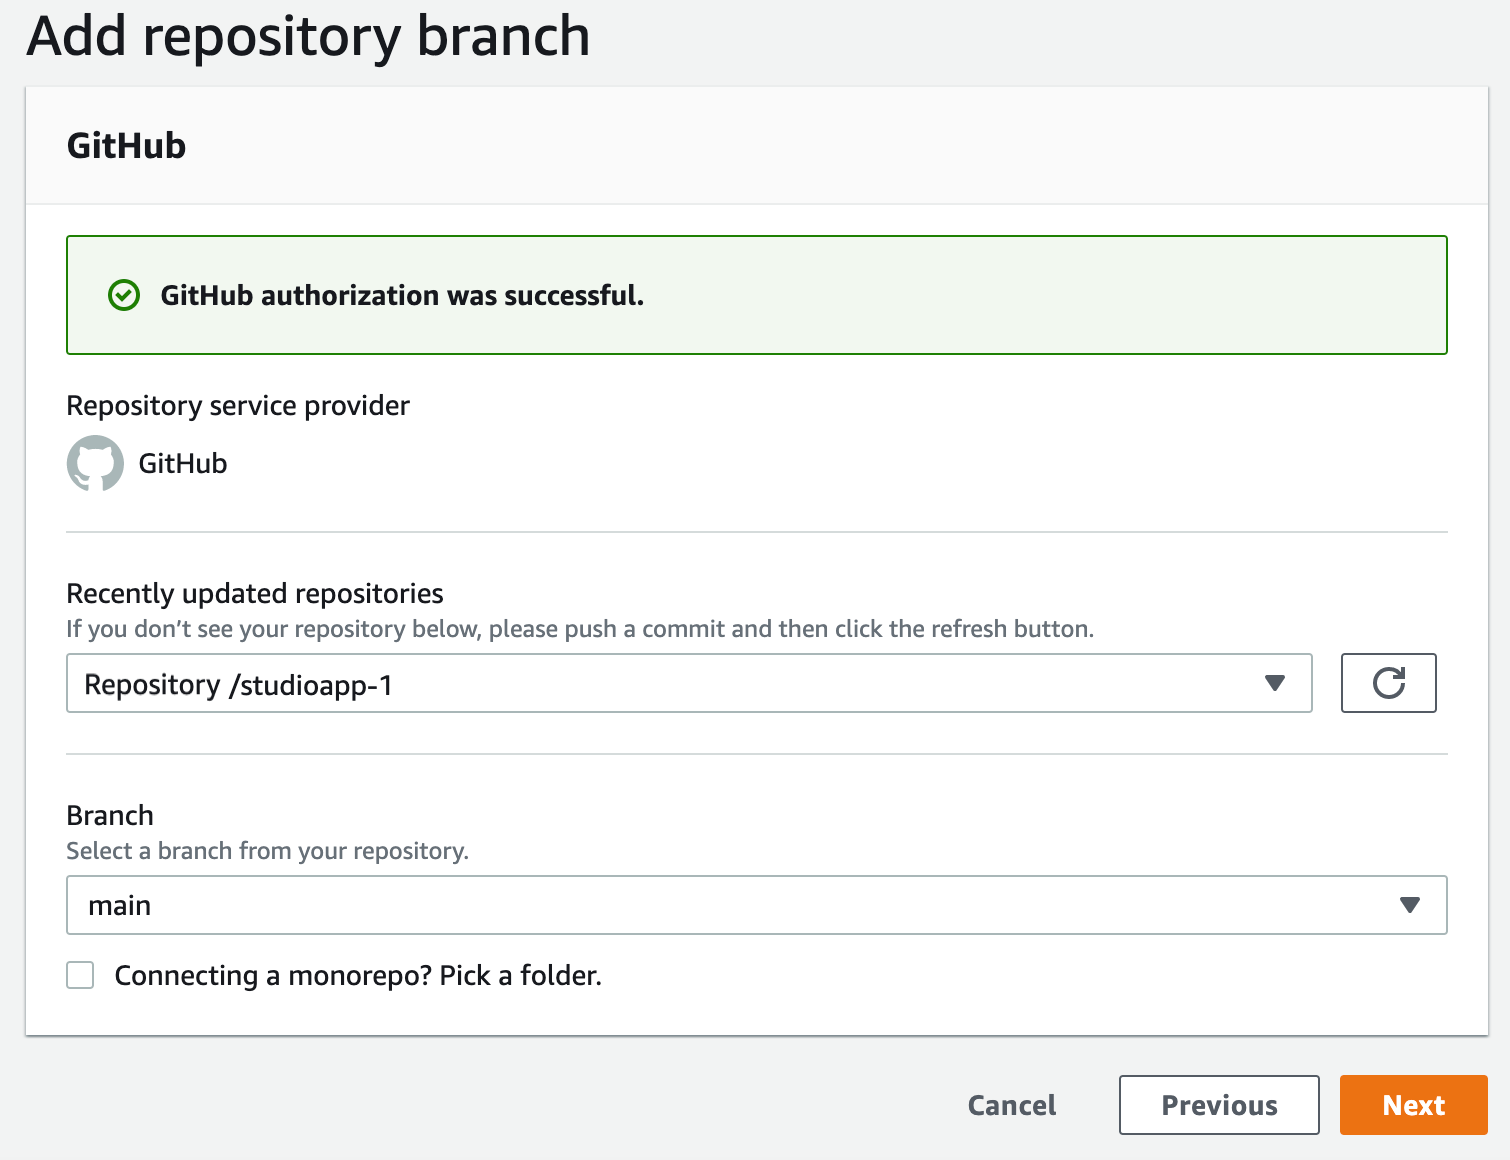Open the Branch dropdown arrow next to main
Screen dimensions: 1510x1160
coord(1410,905)
